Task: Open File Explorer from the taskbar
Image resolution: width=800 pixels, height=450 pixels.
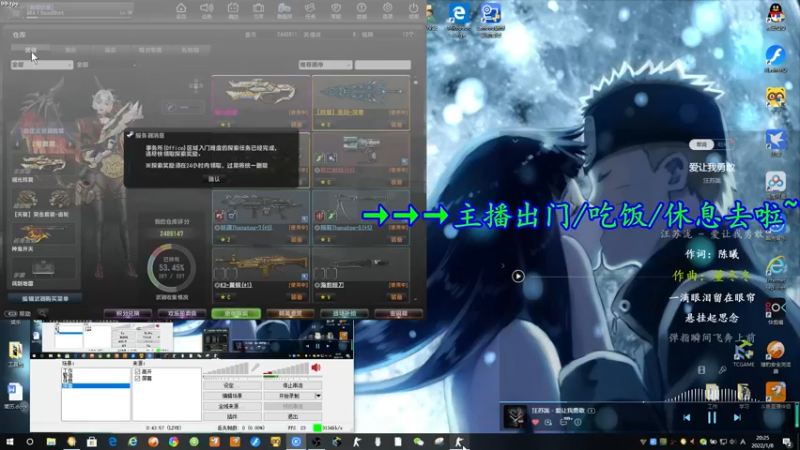Action: (51, 441)
